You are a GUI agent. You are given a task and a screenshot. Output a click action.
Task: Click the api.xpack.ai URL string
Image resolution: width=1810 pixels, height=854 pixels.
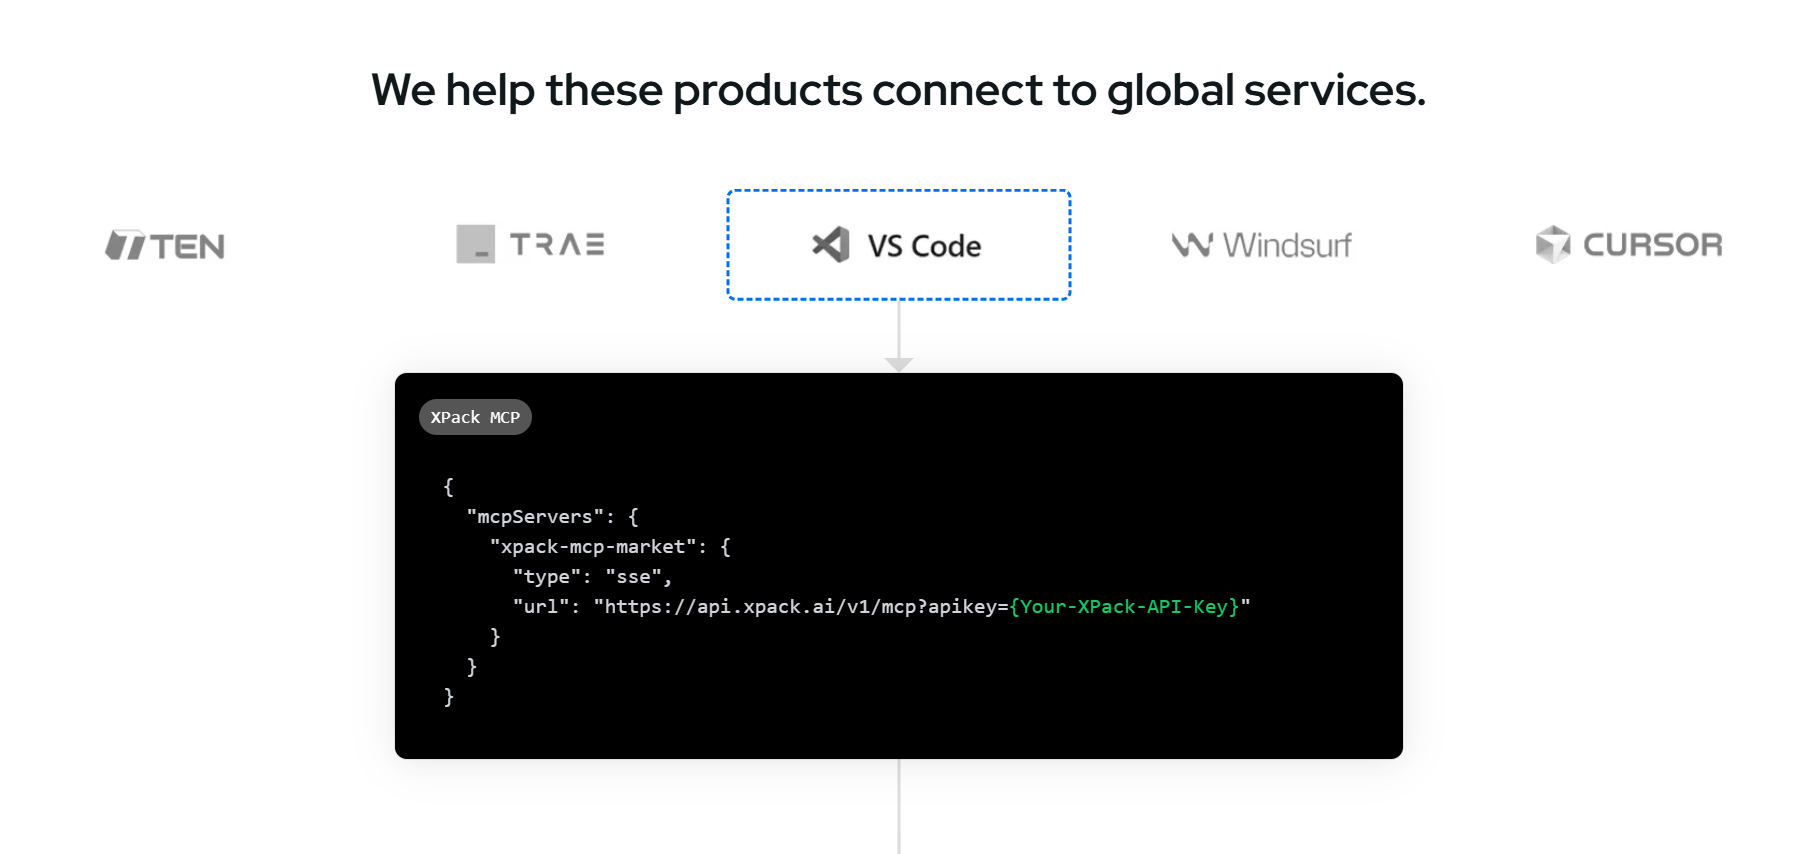[x=921, y=606]
